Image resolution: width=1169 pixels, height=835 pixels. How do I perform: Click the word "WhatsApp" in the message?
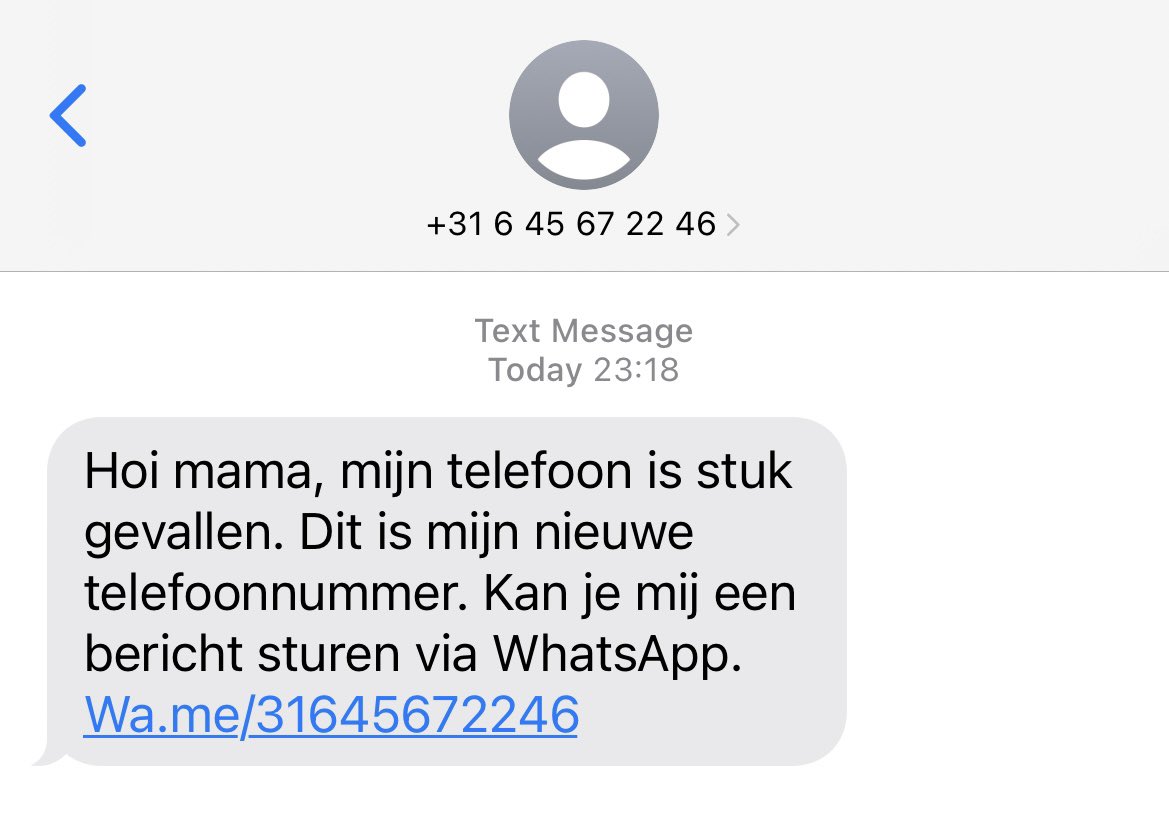click(x=617, y=655)
